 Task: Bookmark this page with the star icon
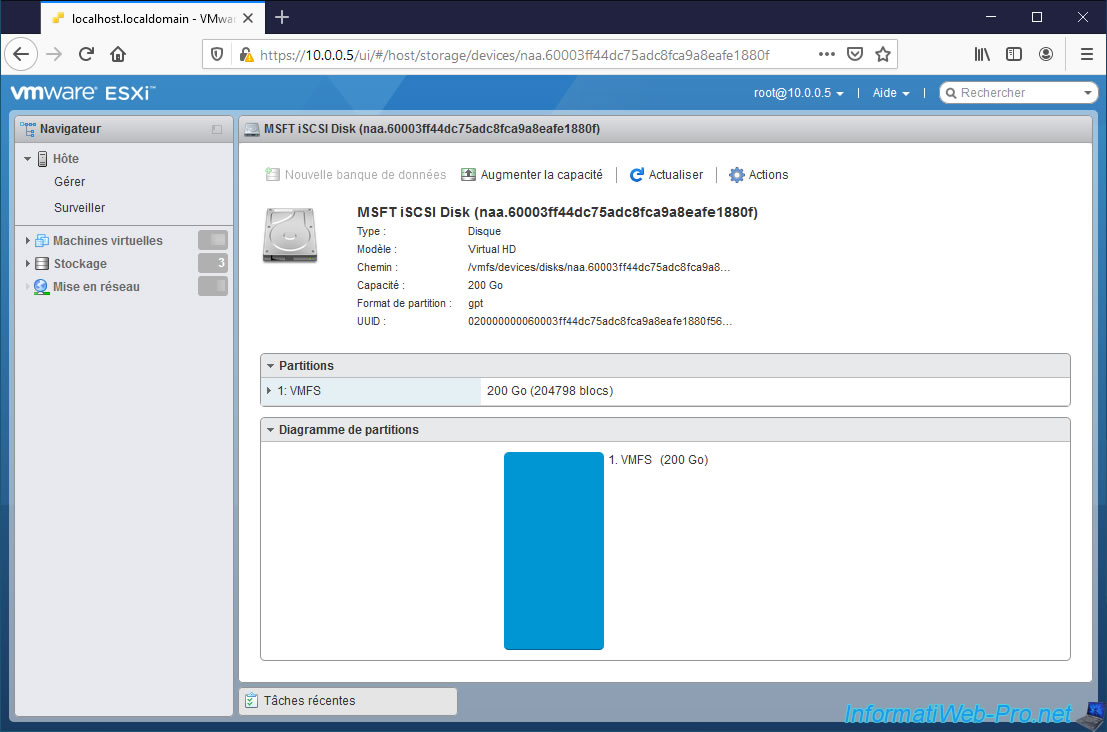[x=882, y=54]
